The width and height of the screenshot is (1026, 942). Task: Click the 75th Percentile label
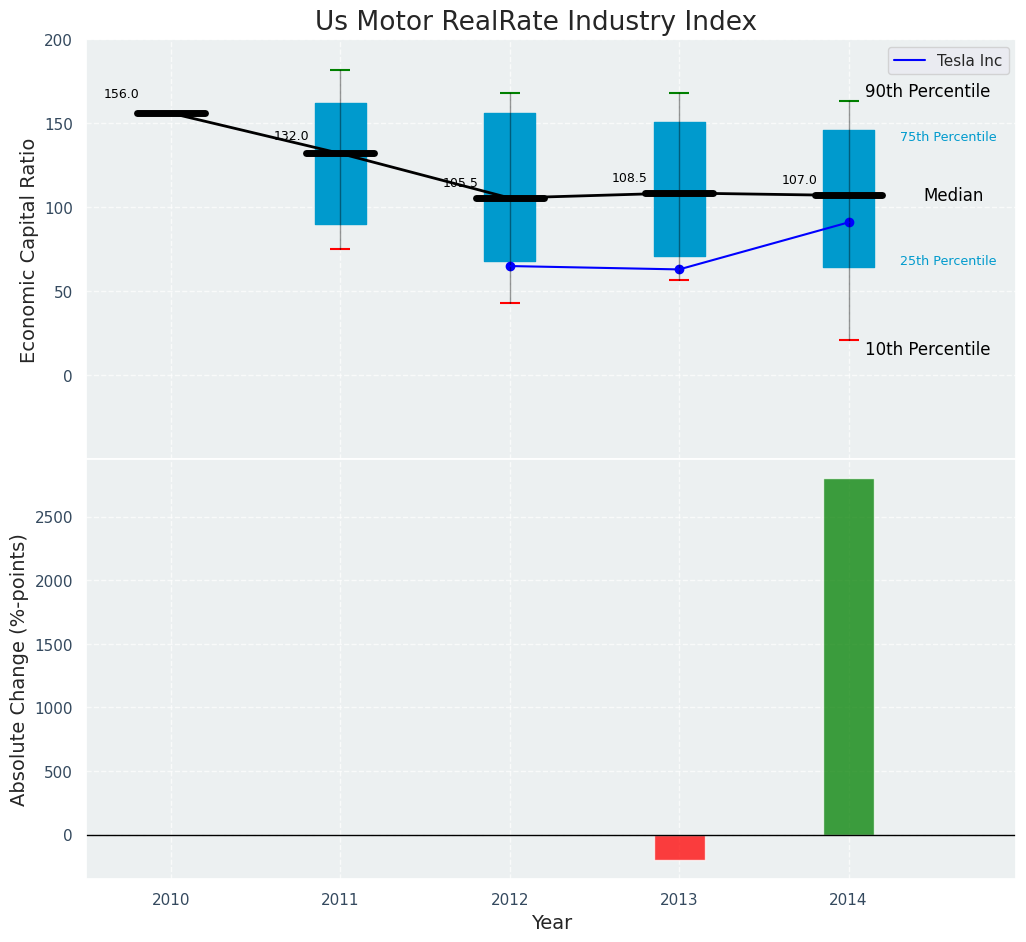[x=947, y=137]
